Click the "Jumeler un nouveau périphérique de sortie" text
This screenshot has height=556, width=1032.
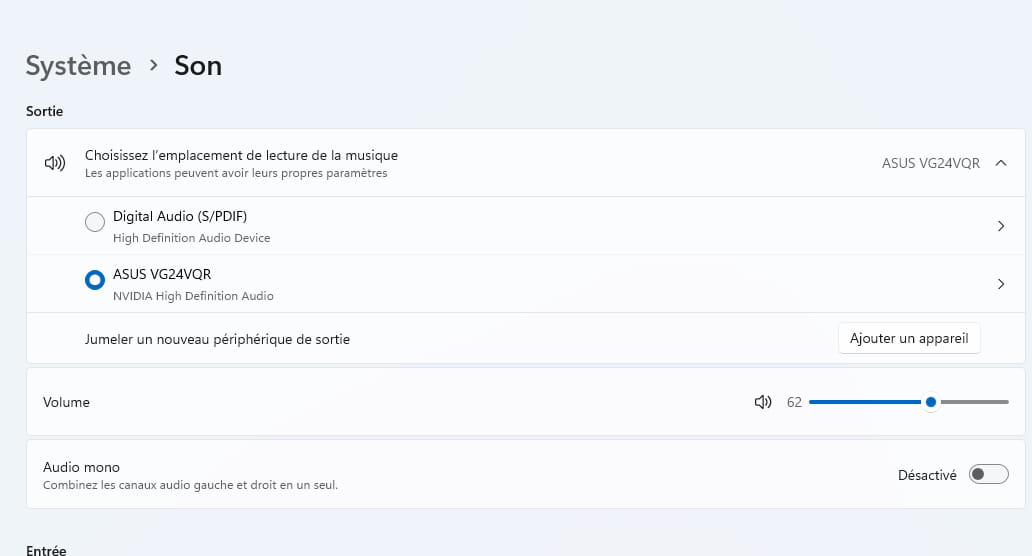click(x=217, y=339)
